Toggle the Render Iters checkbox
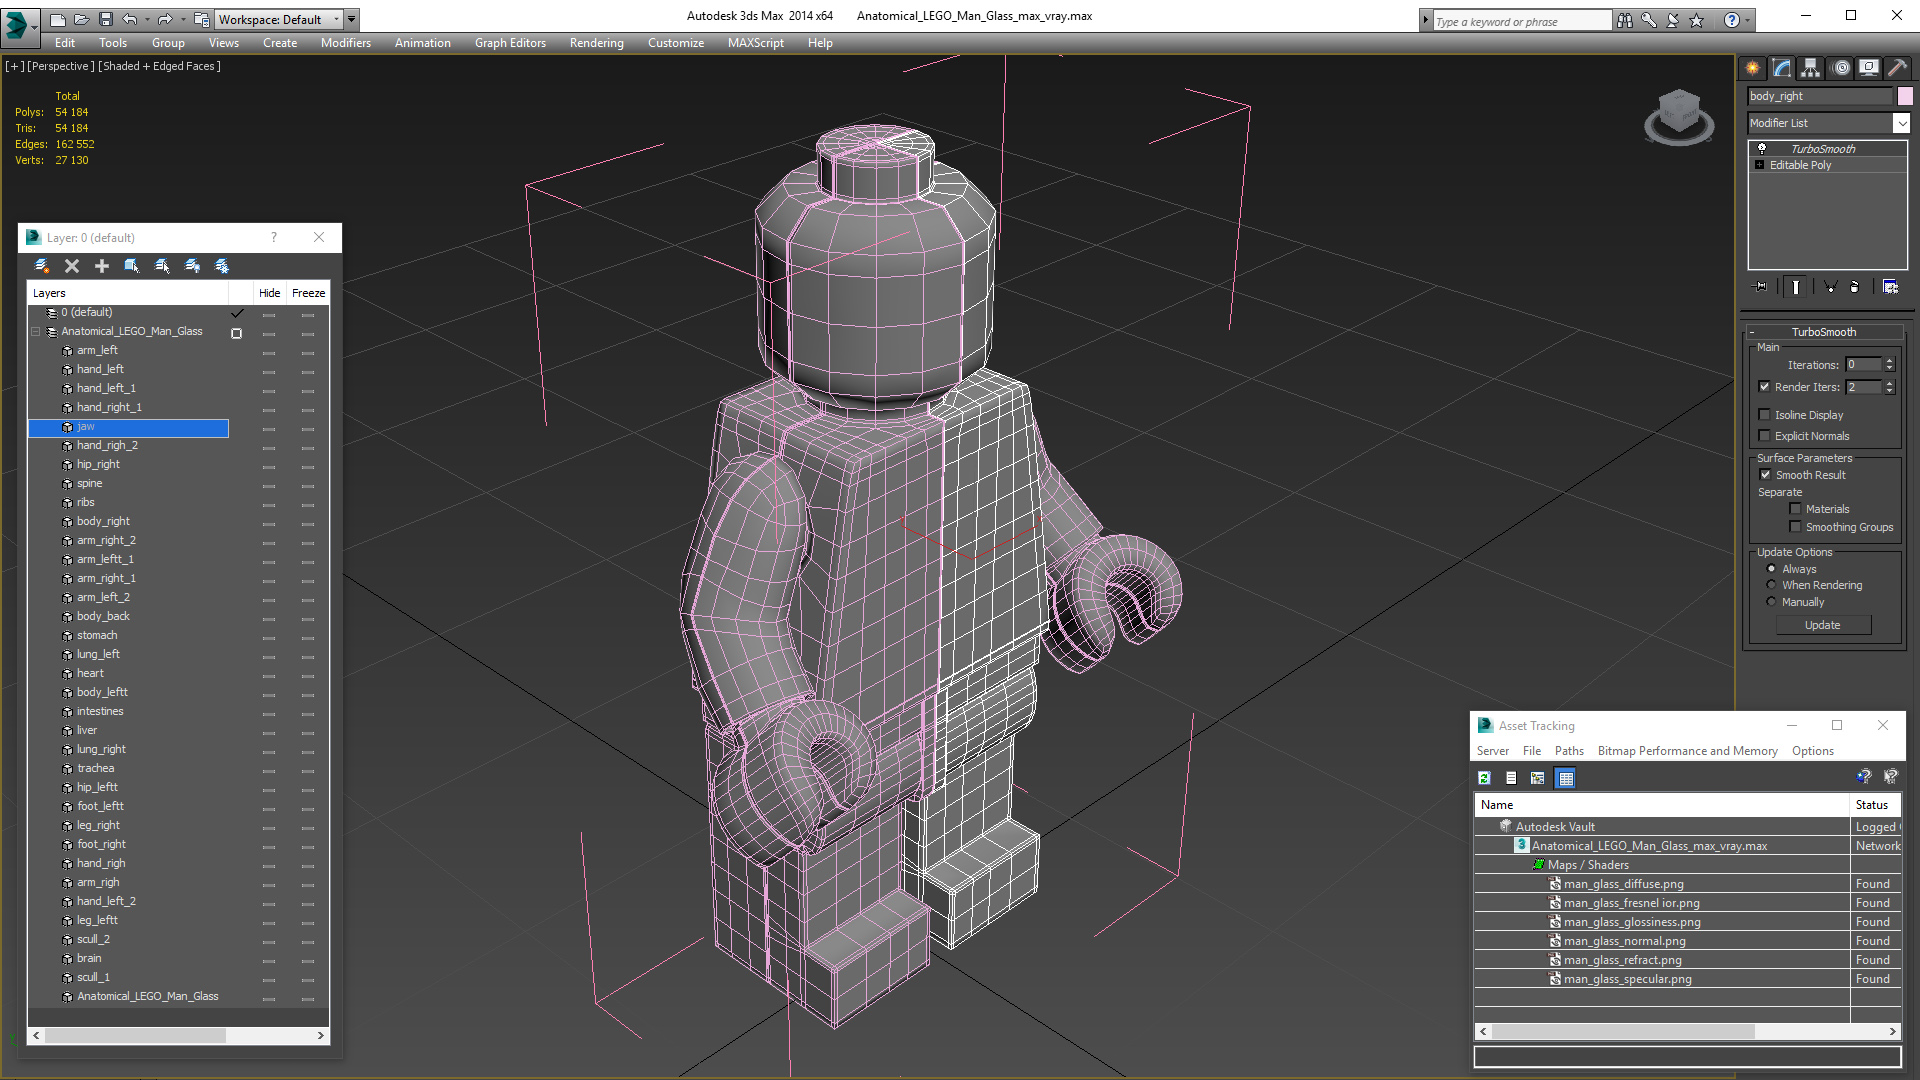The height and width of the screenshot is (1080, 1920). pos(1765,387)
